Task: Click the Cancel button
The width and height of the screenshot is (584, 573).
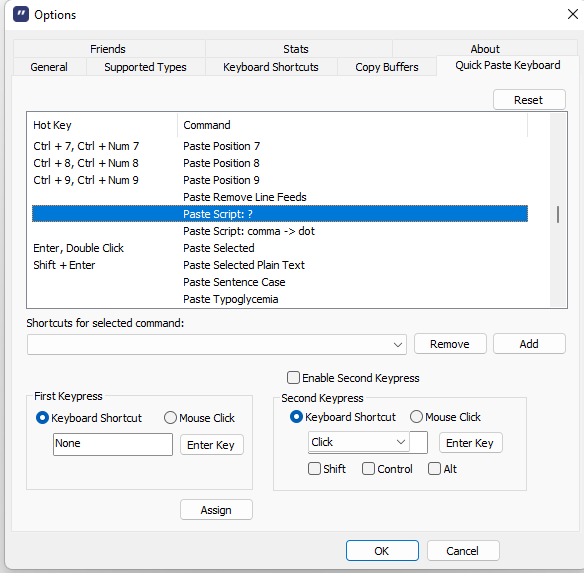Action: pos(463,551)
